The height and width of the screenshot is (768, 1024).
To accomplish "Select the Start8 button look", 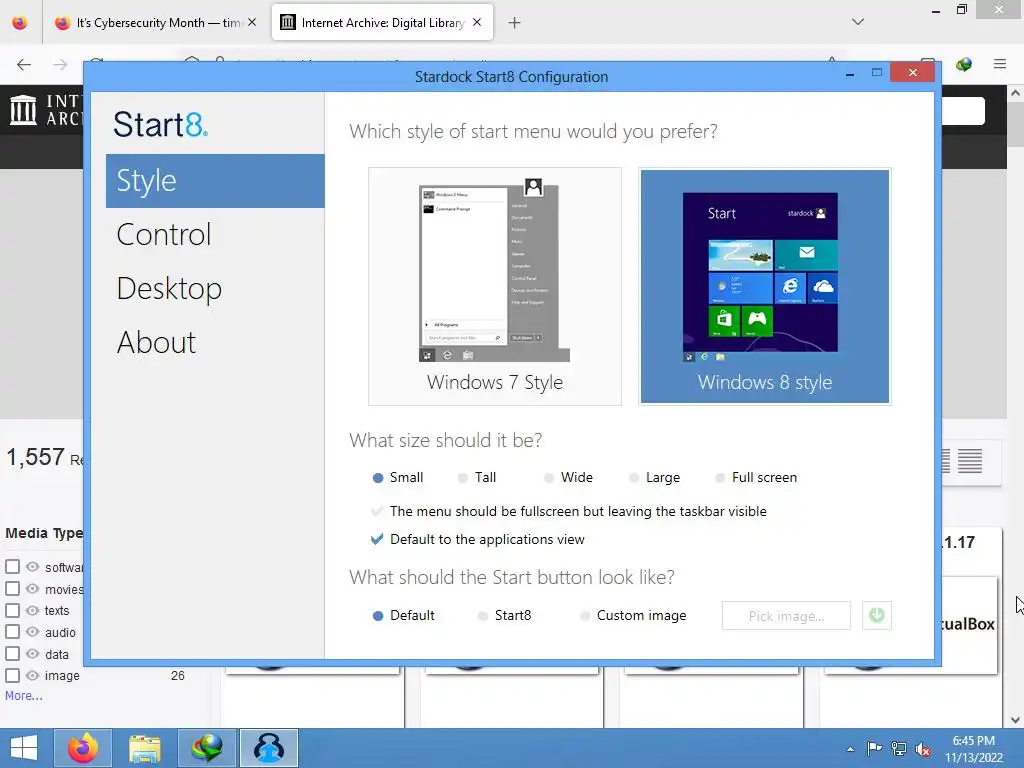I will [x=504, y=615].
